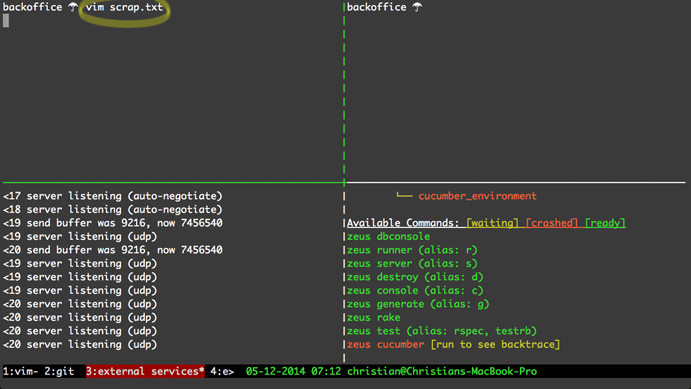This screenshot has width=691, height=389.
Task: Click the 'vim scrap.txt' command text
Action: click(124, 7)
